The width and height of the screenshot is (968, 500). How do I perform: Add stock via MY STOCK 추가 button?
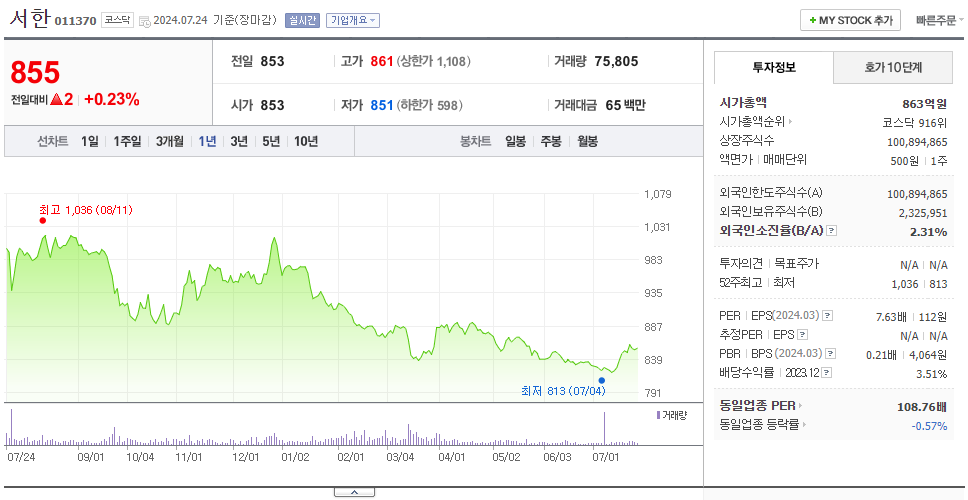click(851, 20)
